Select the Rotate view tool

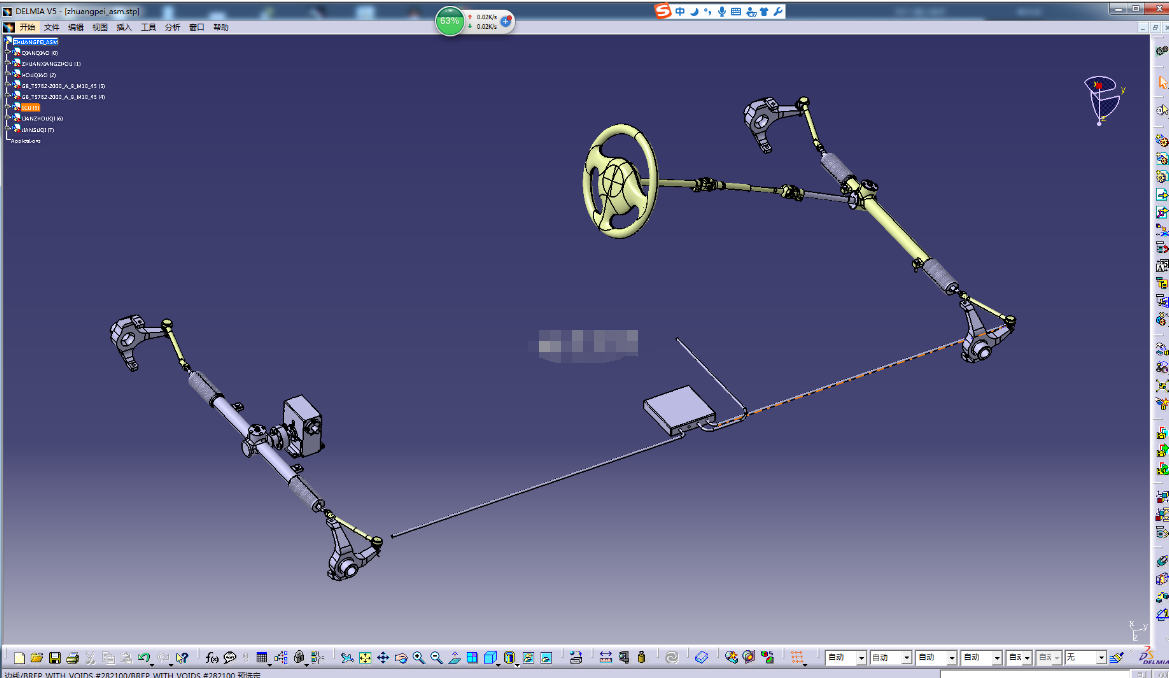(x=401, y=658)
